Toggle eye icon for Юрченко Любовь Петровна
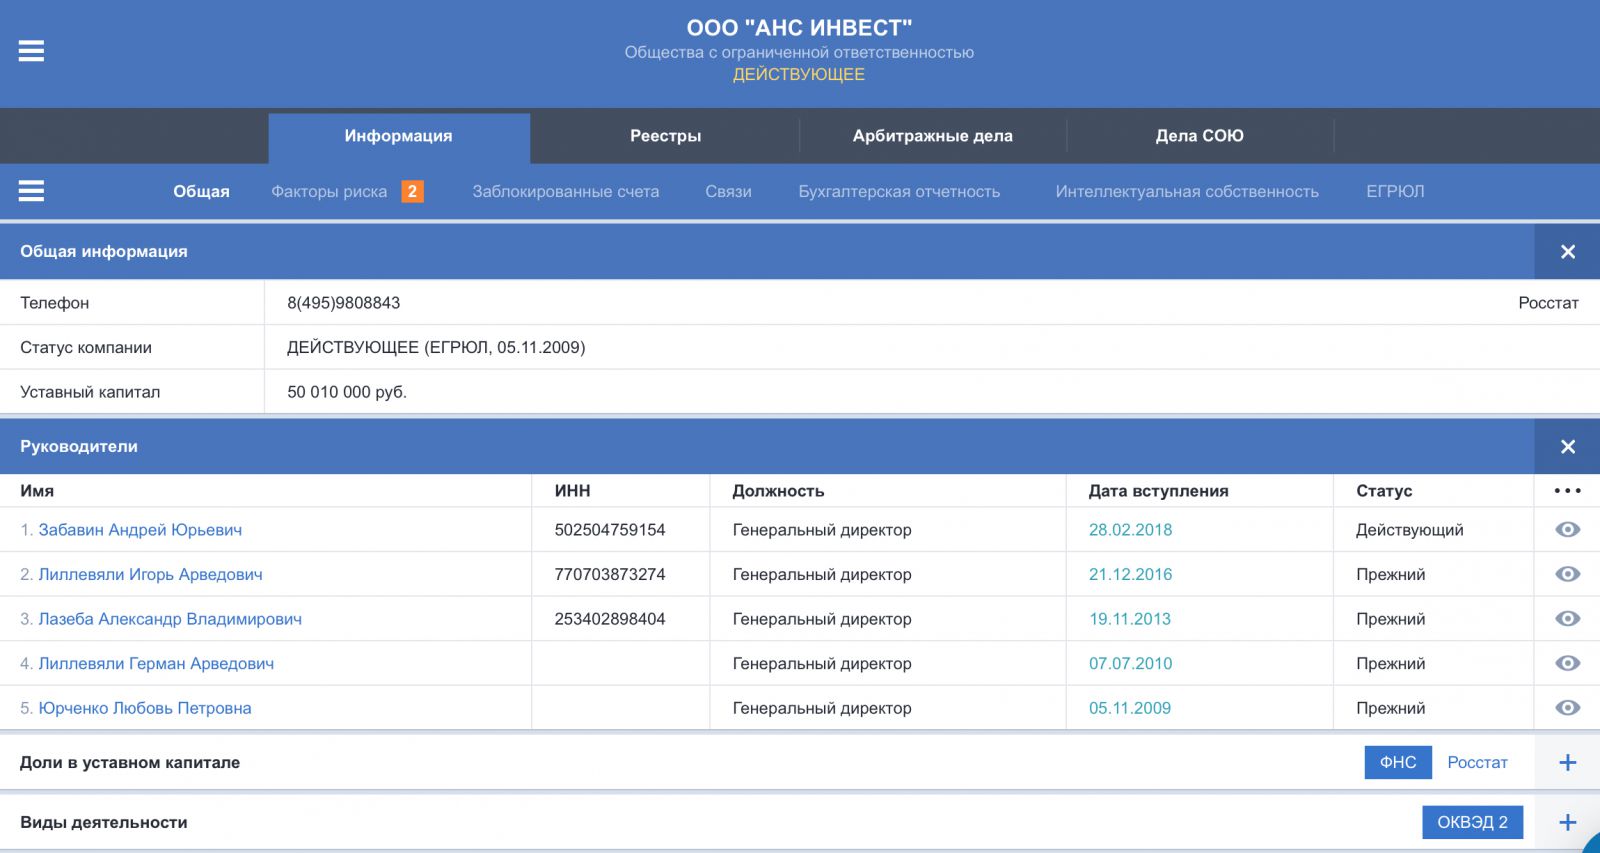This screenshot has height=853, width=1600. (x=1567, y=708)
